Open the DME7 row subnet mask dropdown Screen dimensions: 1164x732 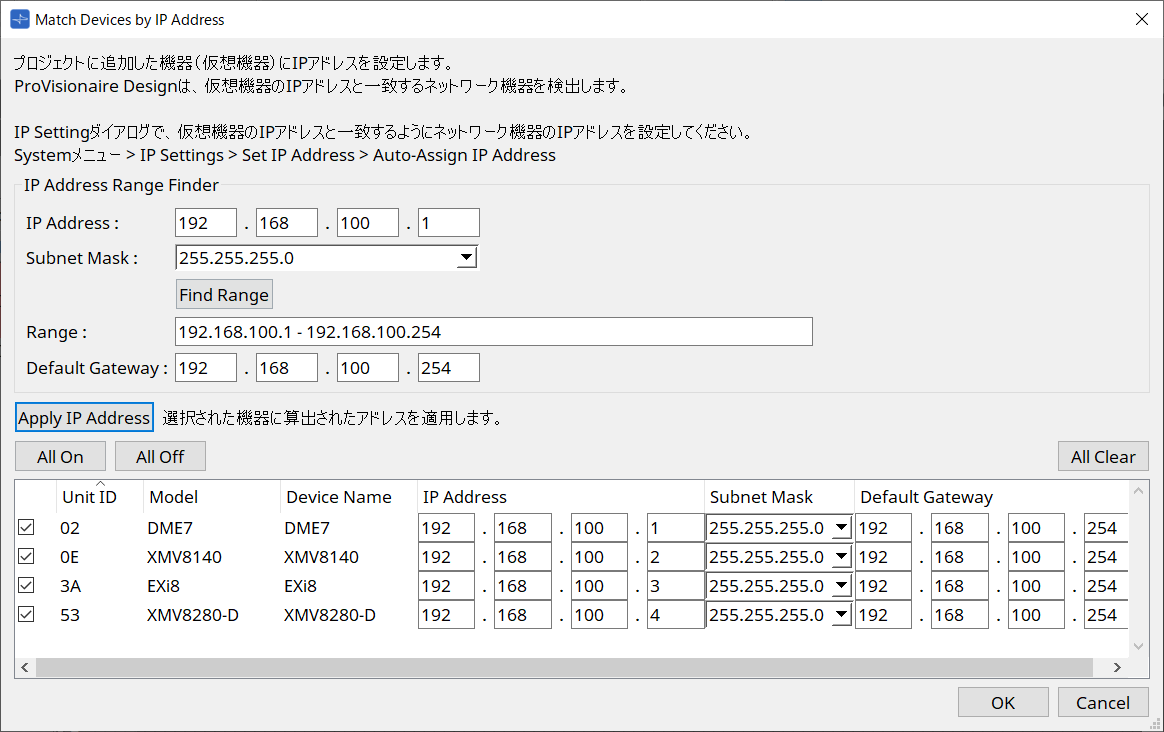pos(841,528)
